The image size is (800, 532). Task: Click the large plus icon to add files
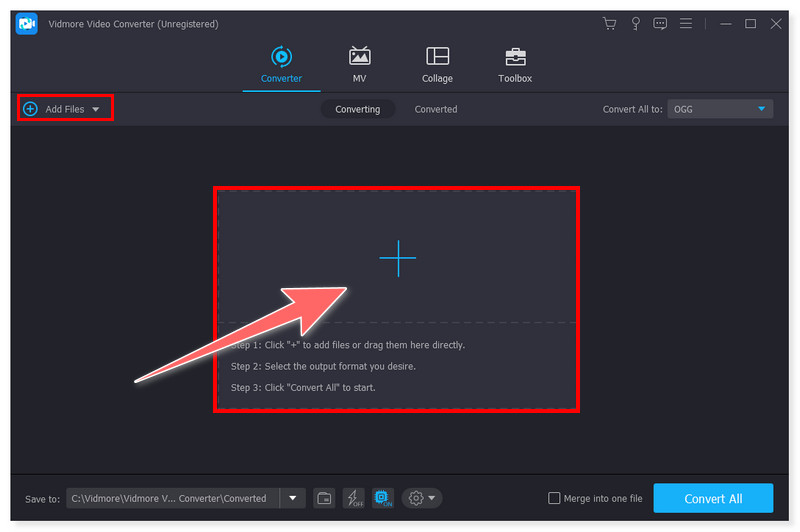397,258
